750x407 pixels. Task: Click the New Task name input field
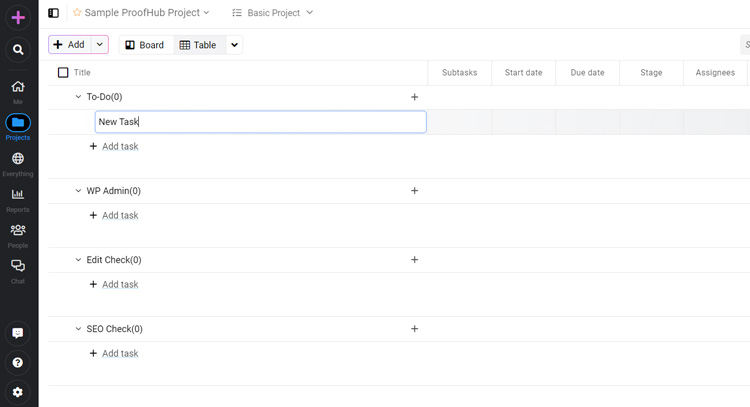(260, 122)
